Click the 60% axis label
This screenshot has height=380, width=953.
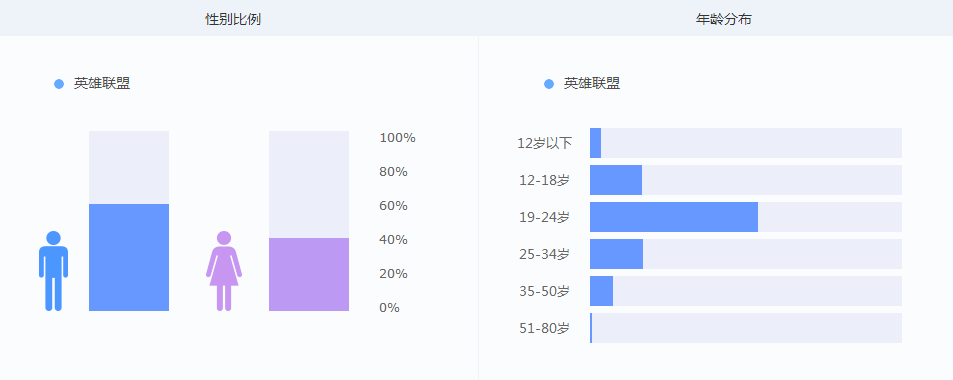[x=393, y=206]
